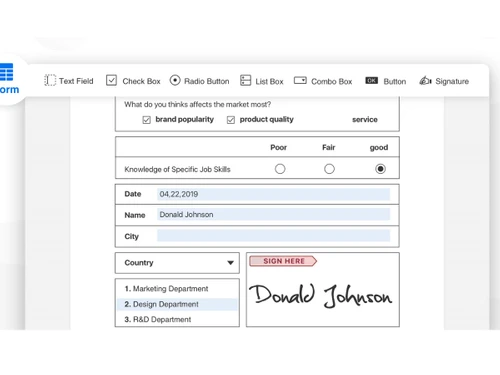Click the empty City field
The image size is (500, 375).
(x=273, y=236)
